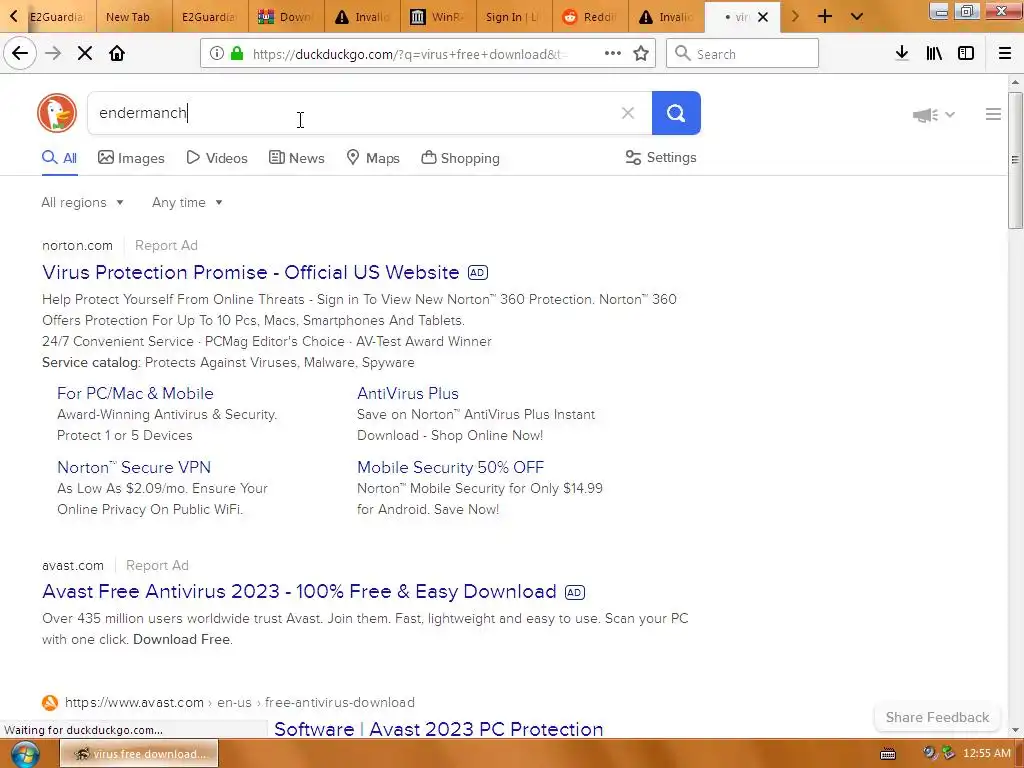Open Software Avast 2023 PC Protection result
1024x768 pixels.
click(439, 729)
